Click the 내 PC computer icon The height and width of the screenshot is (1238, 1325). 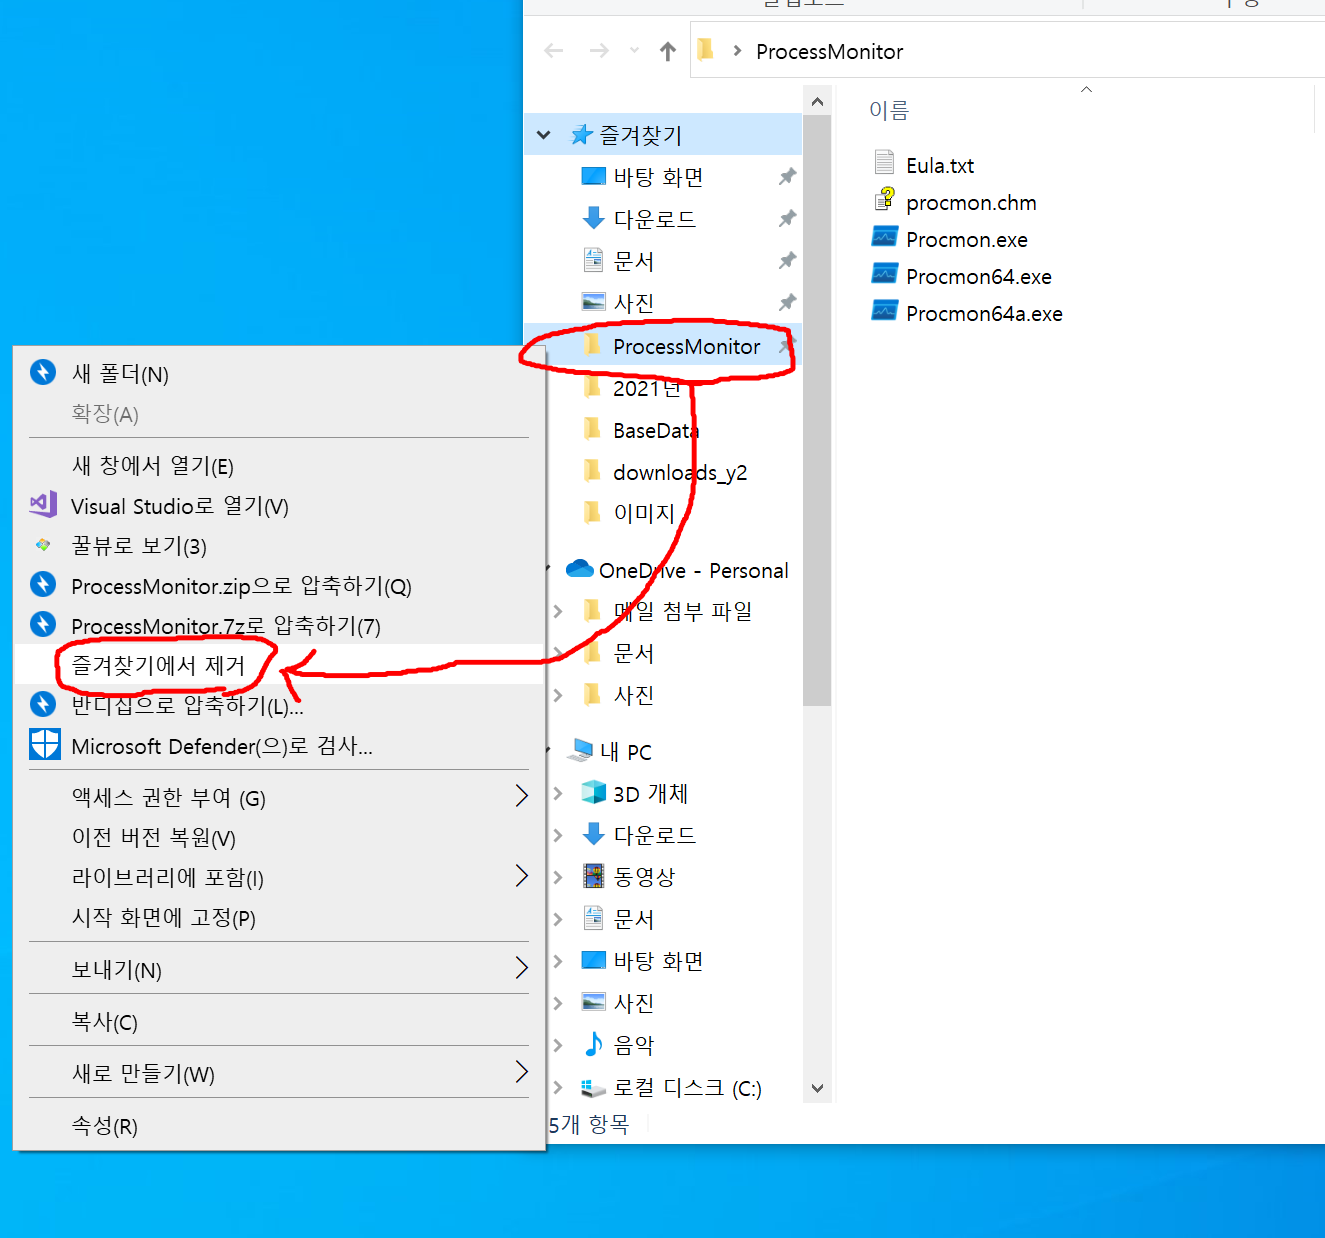tap(581, 750)
